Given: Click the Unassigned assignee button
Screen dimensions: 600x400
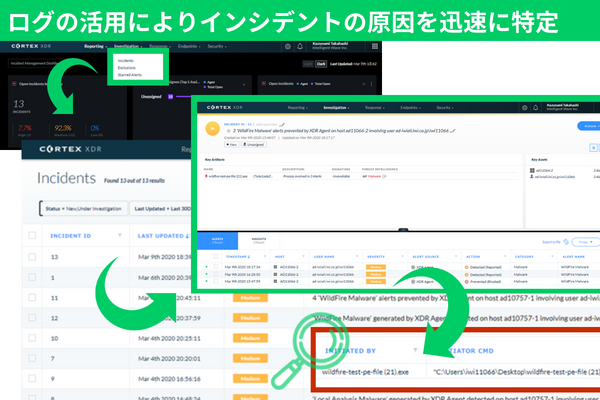Looking at the screenshot, I should click(x=254, y=145).
